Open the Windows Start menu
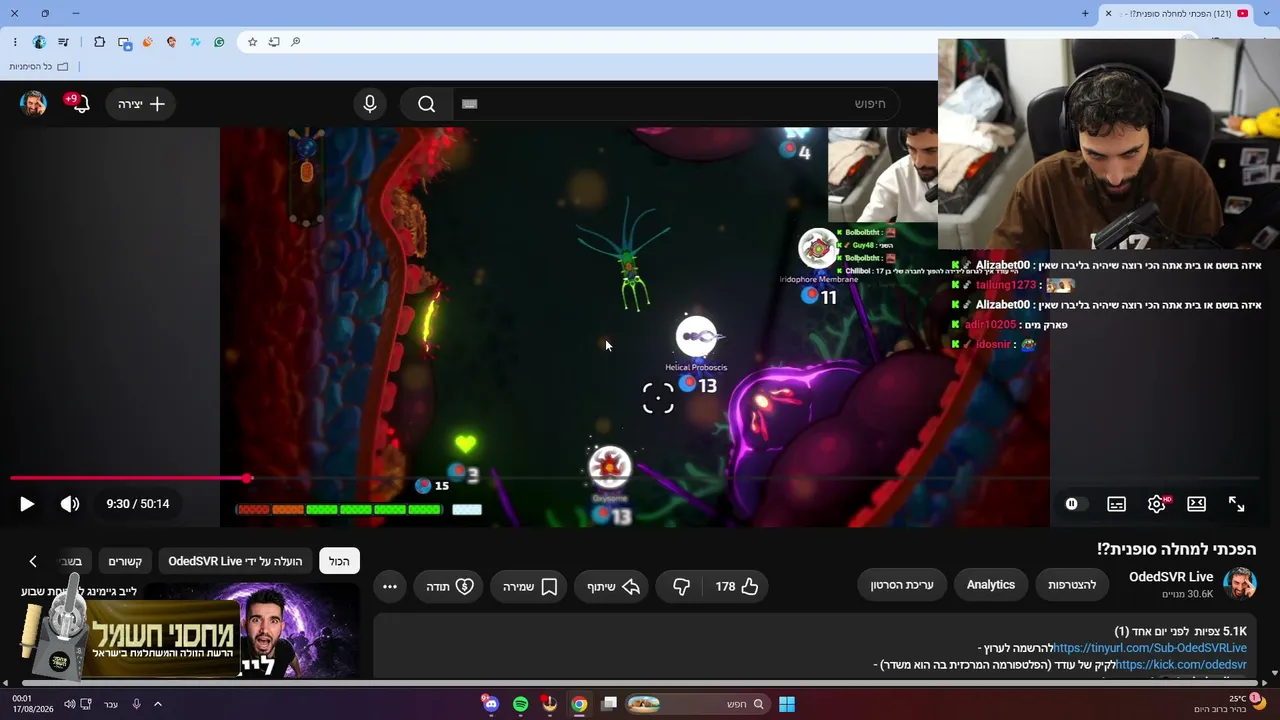This screenshot has height=720, width=1280. [x=787, y=704]
